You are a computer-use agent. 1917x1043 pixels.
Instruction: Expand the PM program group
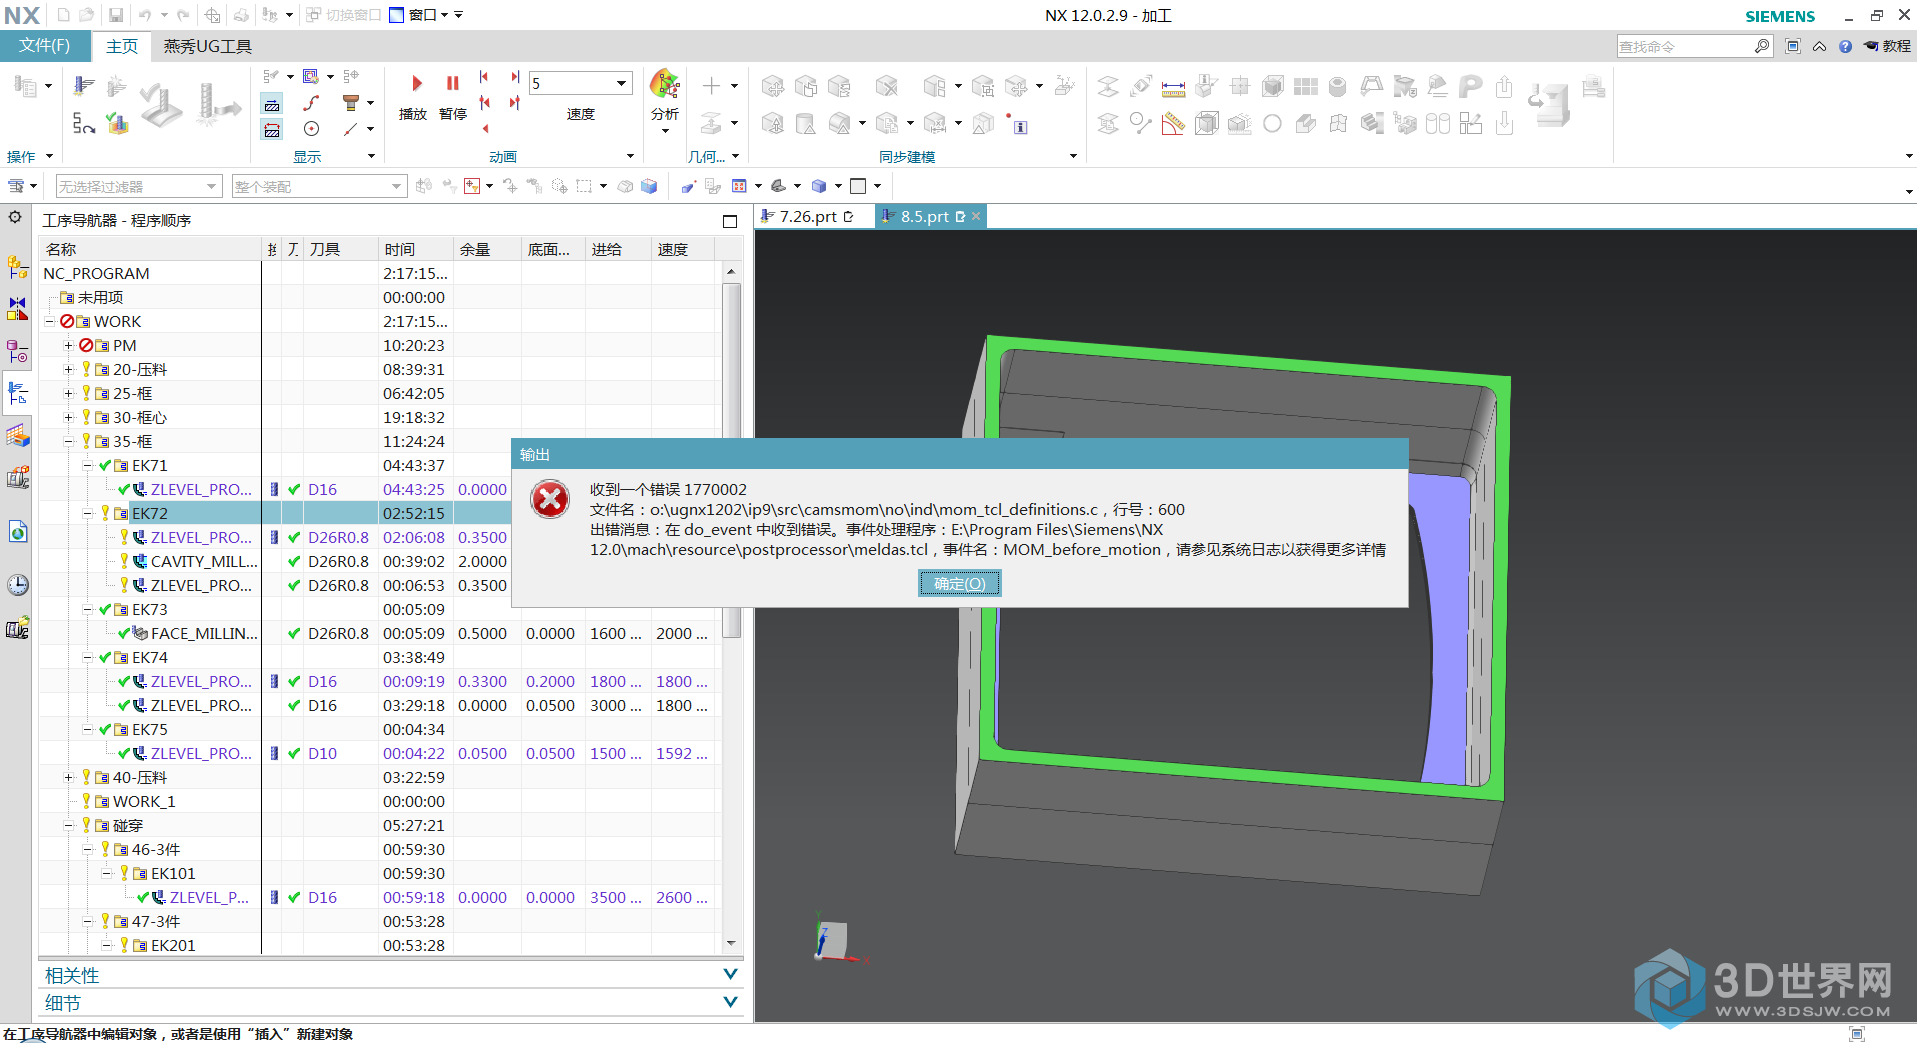pos(68,346)
